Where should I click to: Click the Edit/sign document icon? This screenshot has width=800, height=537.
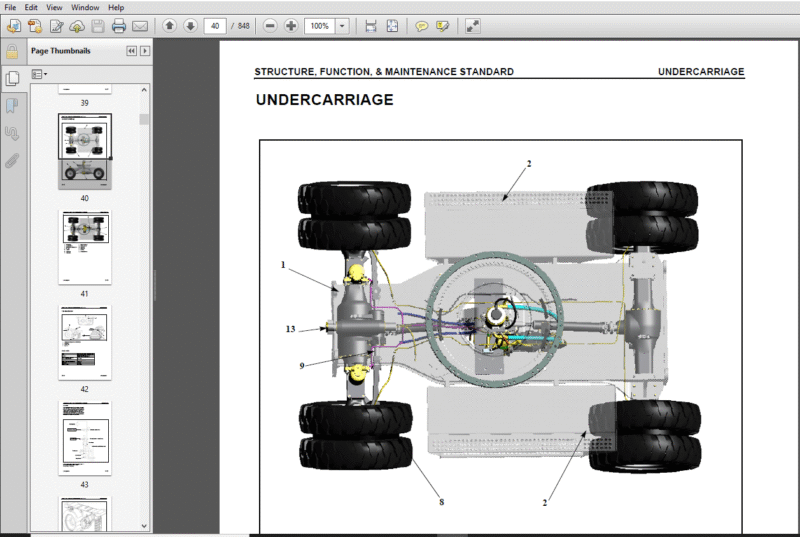56,25
